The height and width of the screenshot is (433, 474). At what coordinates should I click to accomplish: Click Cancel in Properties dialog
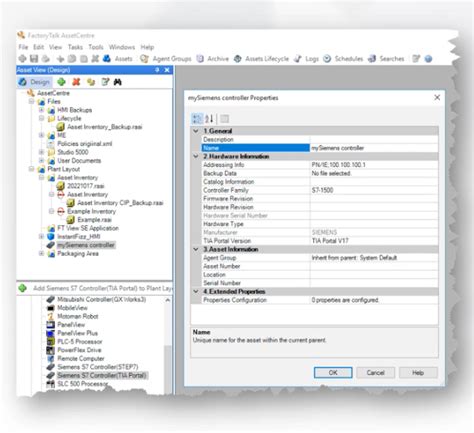coord(376,373)
